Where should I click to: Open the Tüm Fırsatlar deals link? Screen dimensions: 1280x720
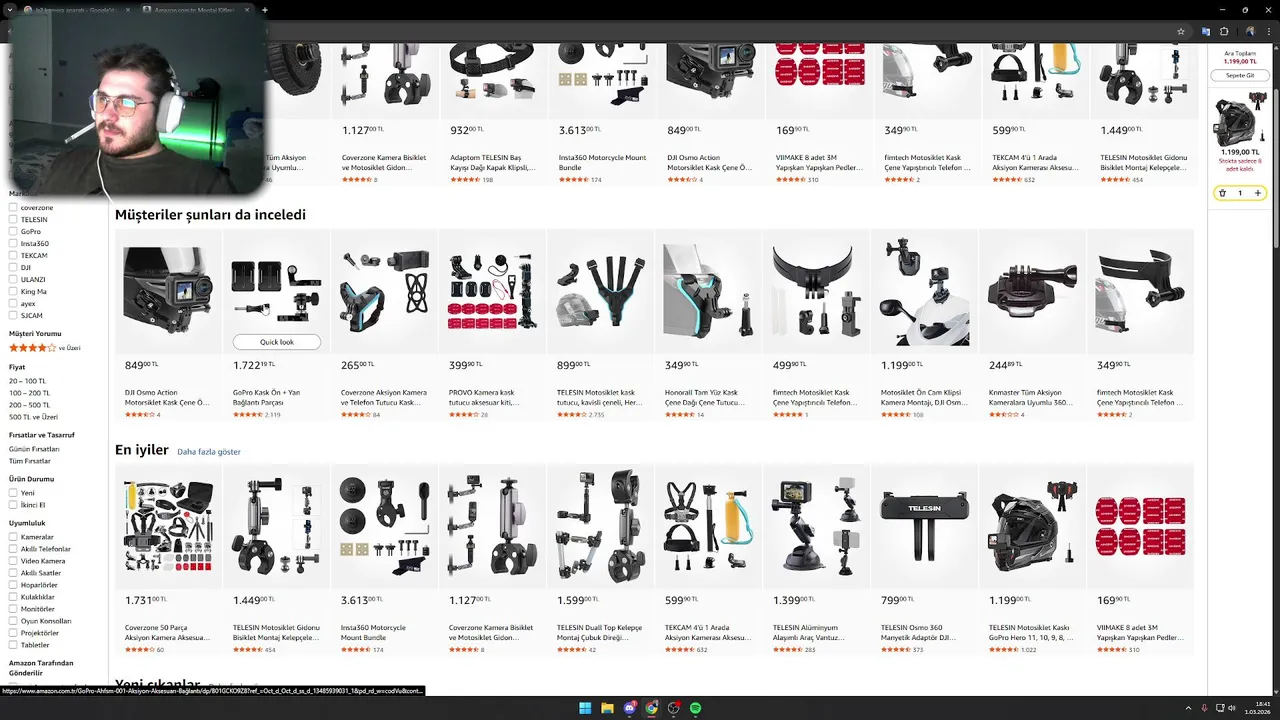pos(30,461)
